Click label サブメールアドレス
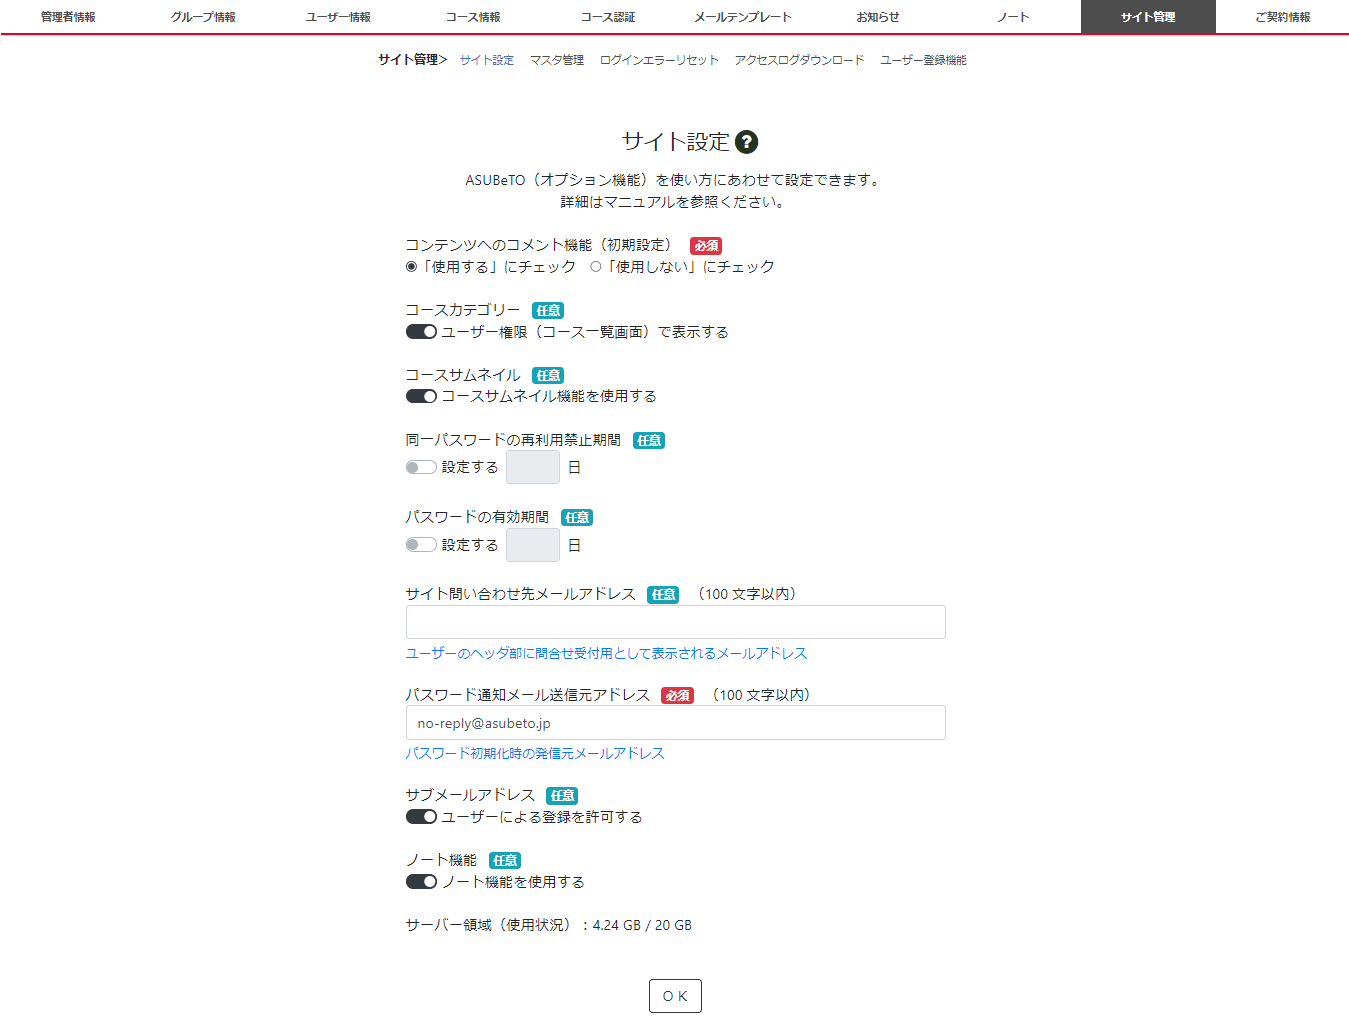This screenshot has width=1349, height=1028. point(470,795)
